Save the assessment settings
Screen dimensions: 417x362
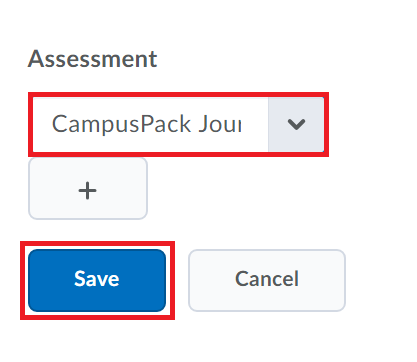(x=97, y=280)
